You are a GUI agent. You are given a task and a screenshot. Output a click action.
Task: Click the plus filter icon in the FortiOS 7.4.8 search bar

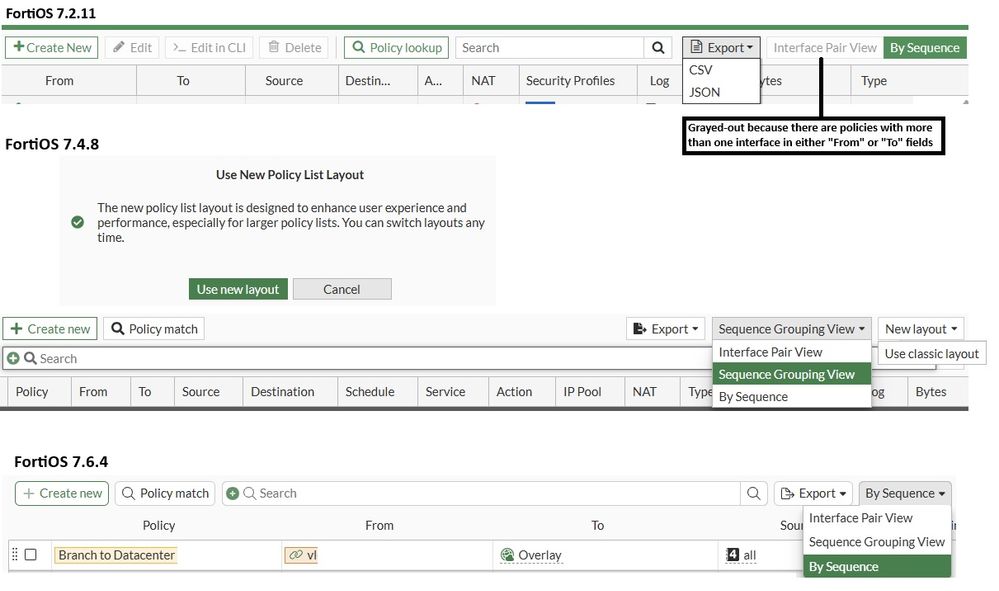[13, 358]
